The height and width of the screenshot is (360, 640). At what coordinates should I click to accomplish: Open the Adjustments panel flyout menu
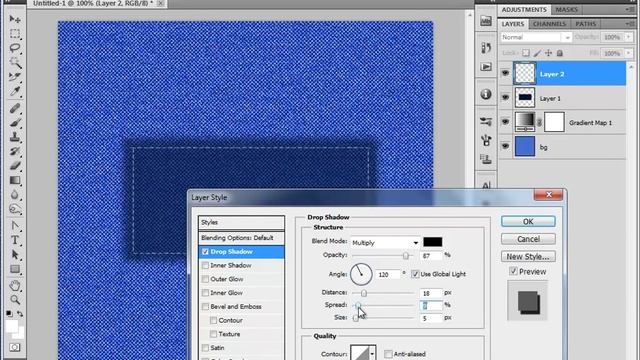[x=629, y=9]
